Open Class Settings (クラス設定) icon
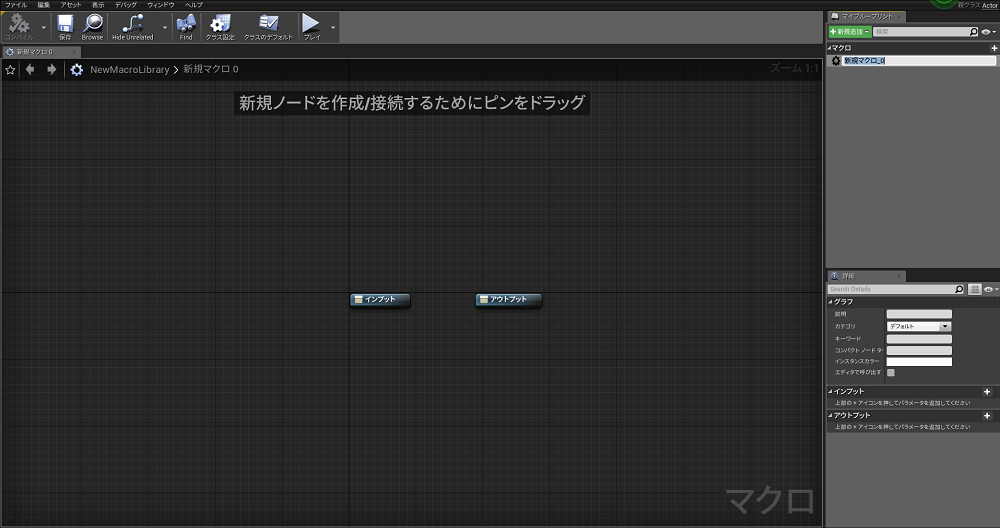1000x528 pixels. click(220, 27)
